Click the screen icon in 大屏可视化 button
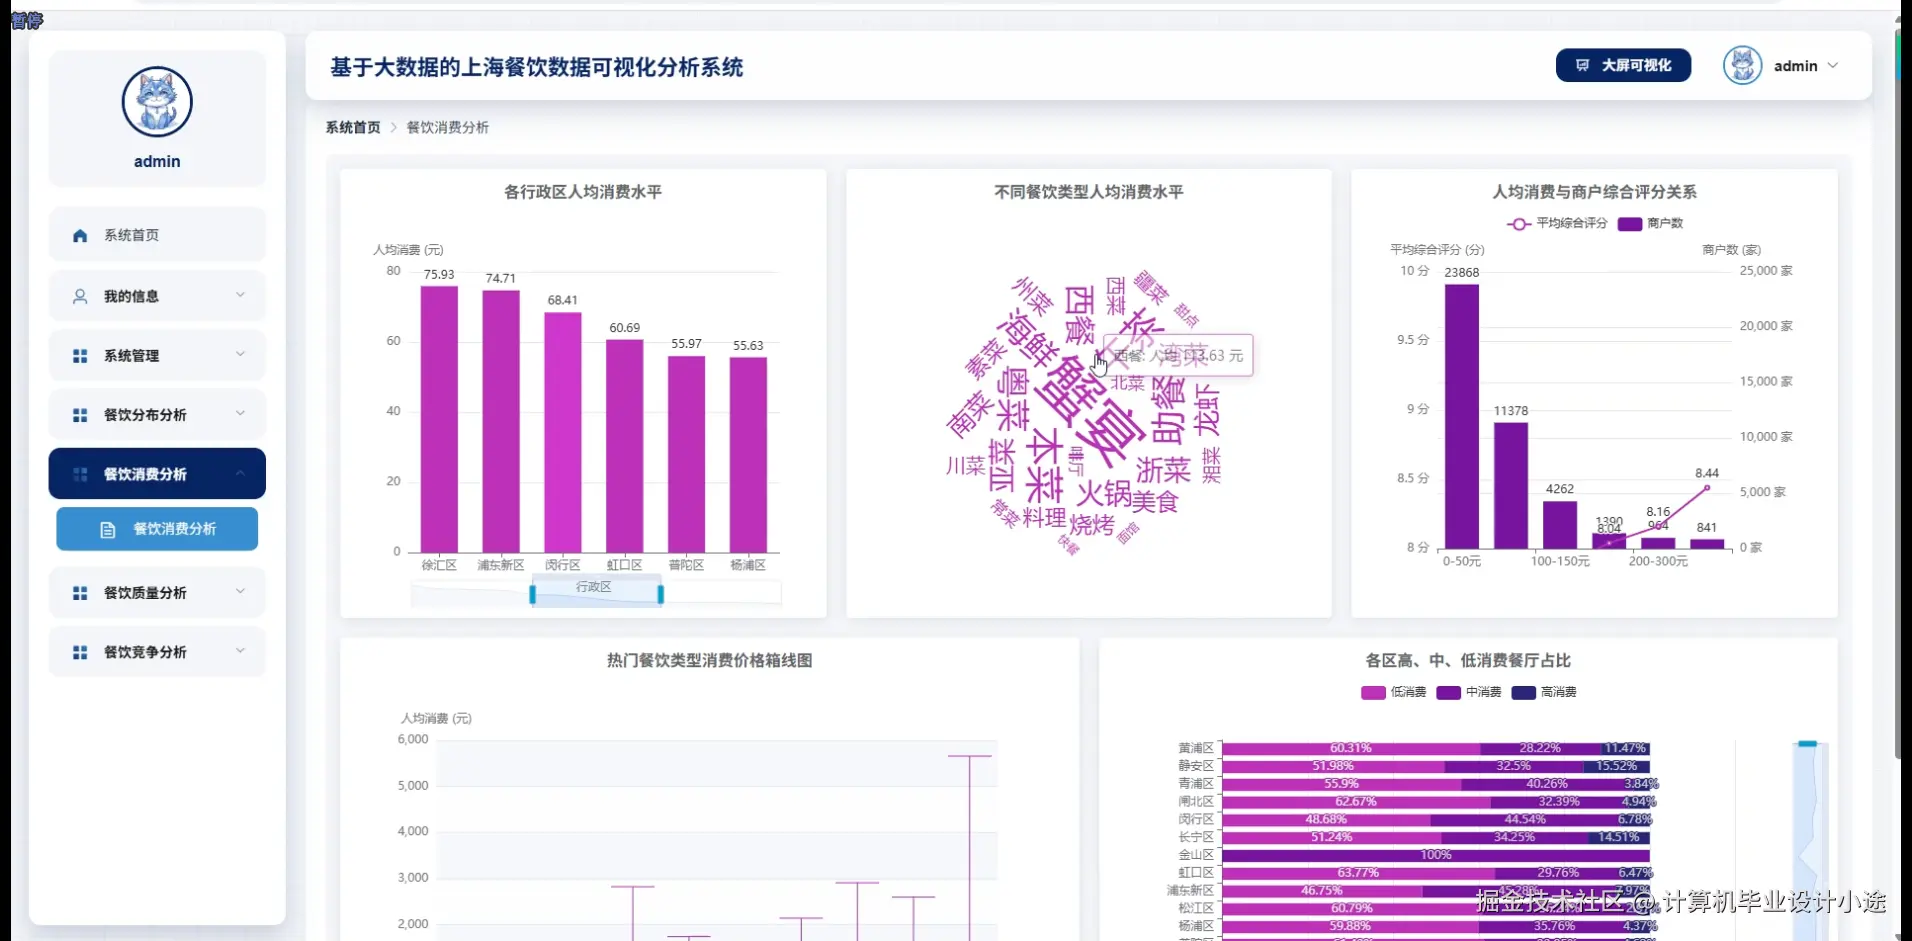This screenshot has height=941, width=1912. tap(1582, 66)
